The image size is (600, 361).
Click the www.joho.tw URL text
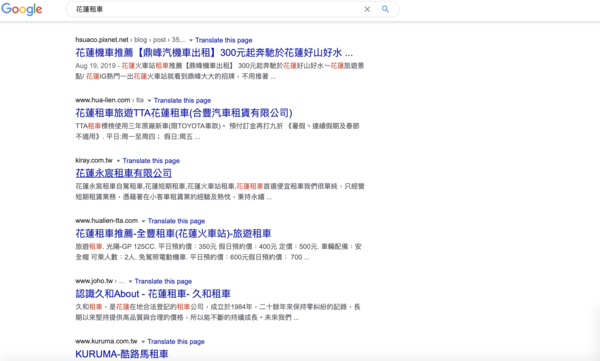click(x=94, y=281)
